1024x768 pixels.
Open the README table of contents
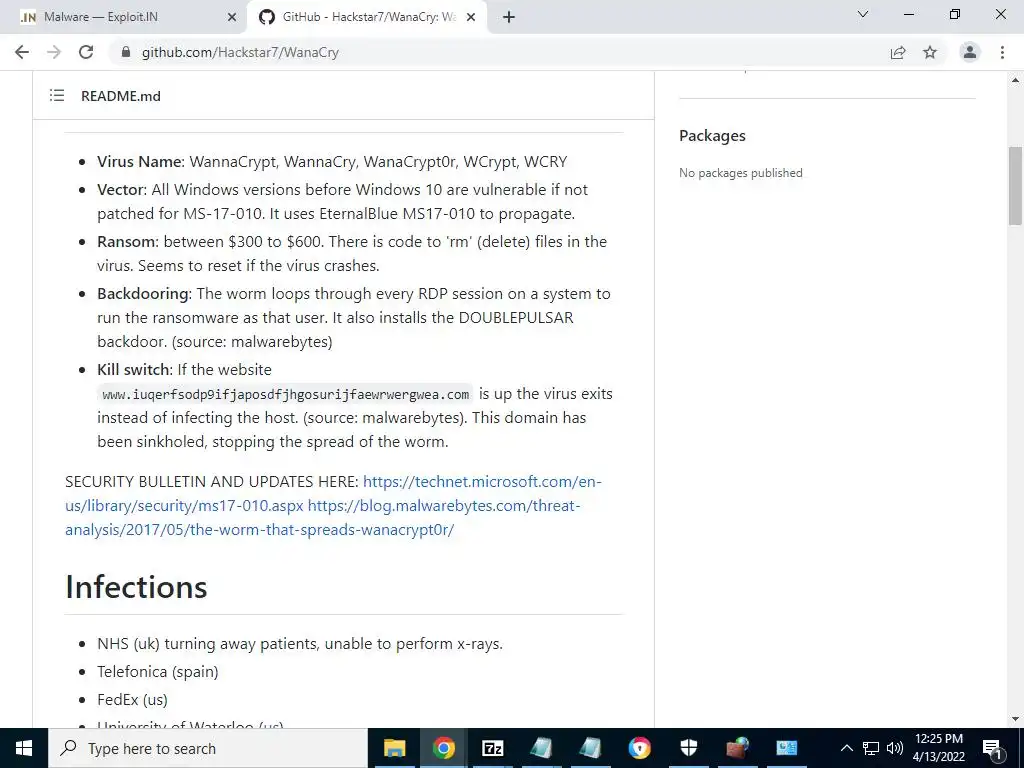[57, 96]
